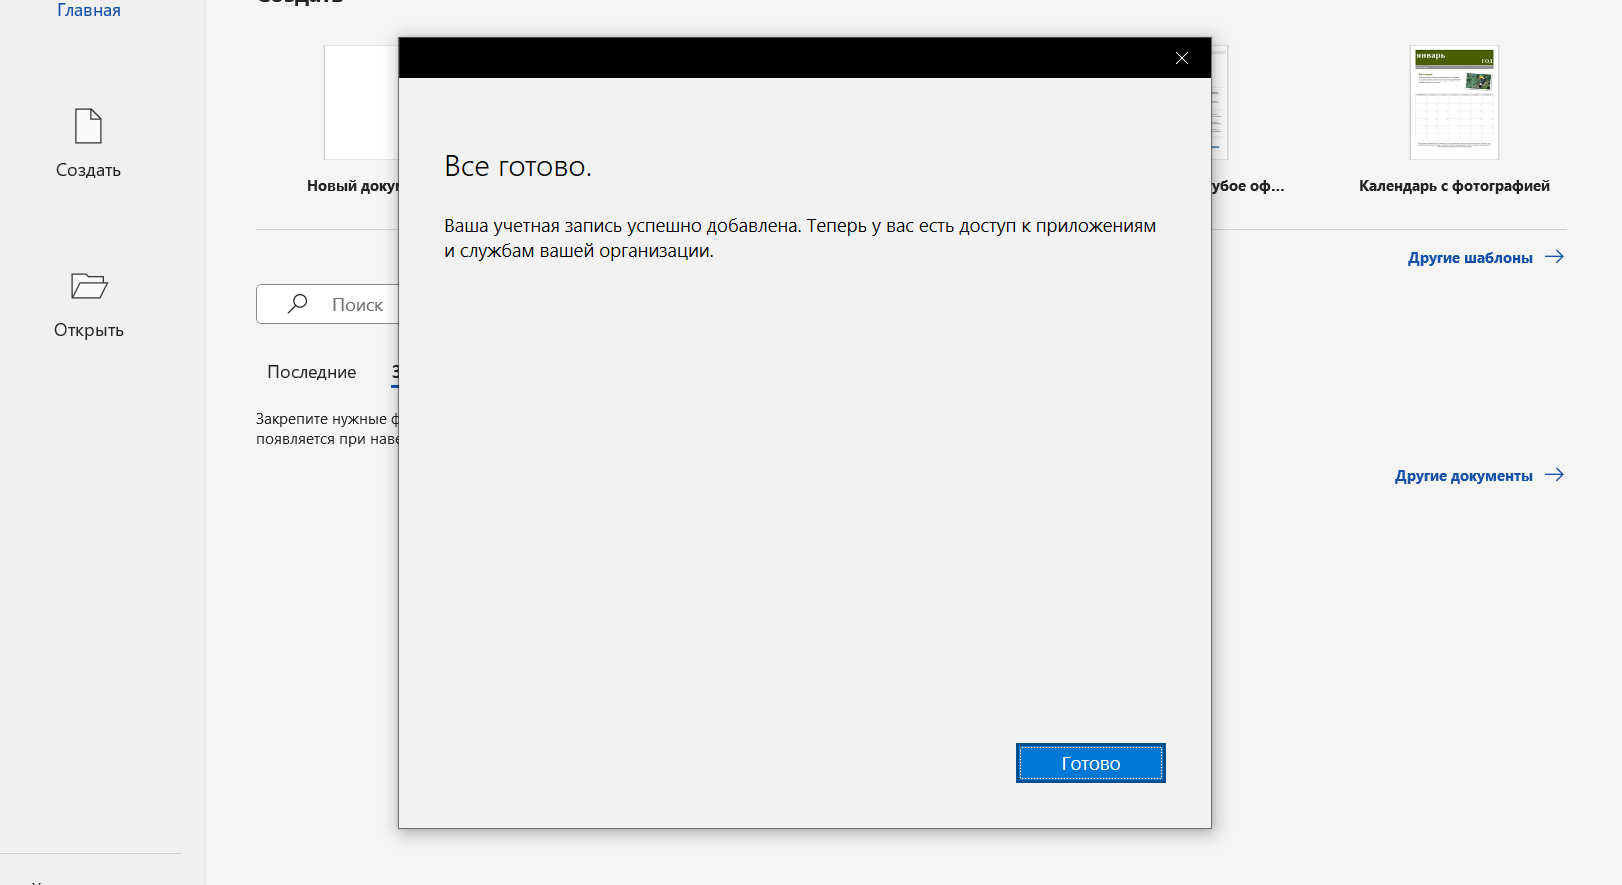Select the Открыть label in sidebar
The width and height of the screenshot is (1622, 885).
tap(88, 330)
